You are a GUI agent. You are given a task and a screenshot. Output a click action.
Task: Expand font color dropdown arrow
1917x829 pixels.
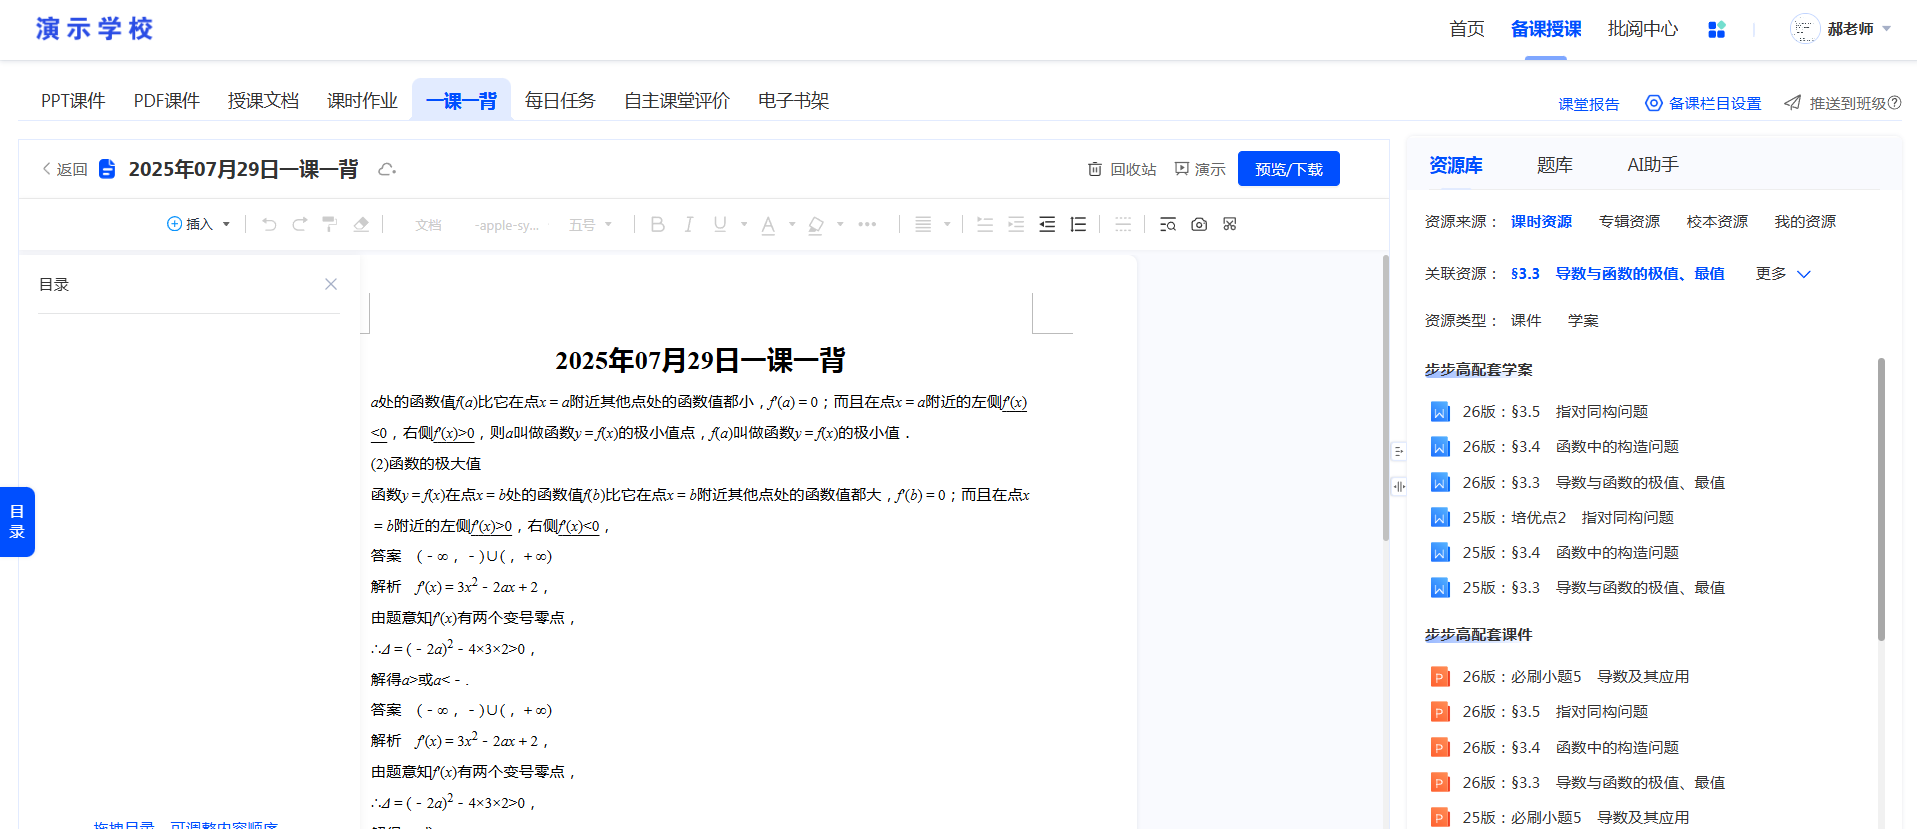[792, 224]
